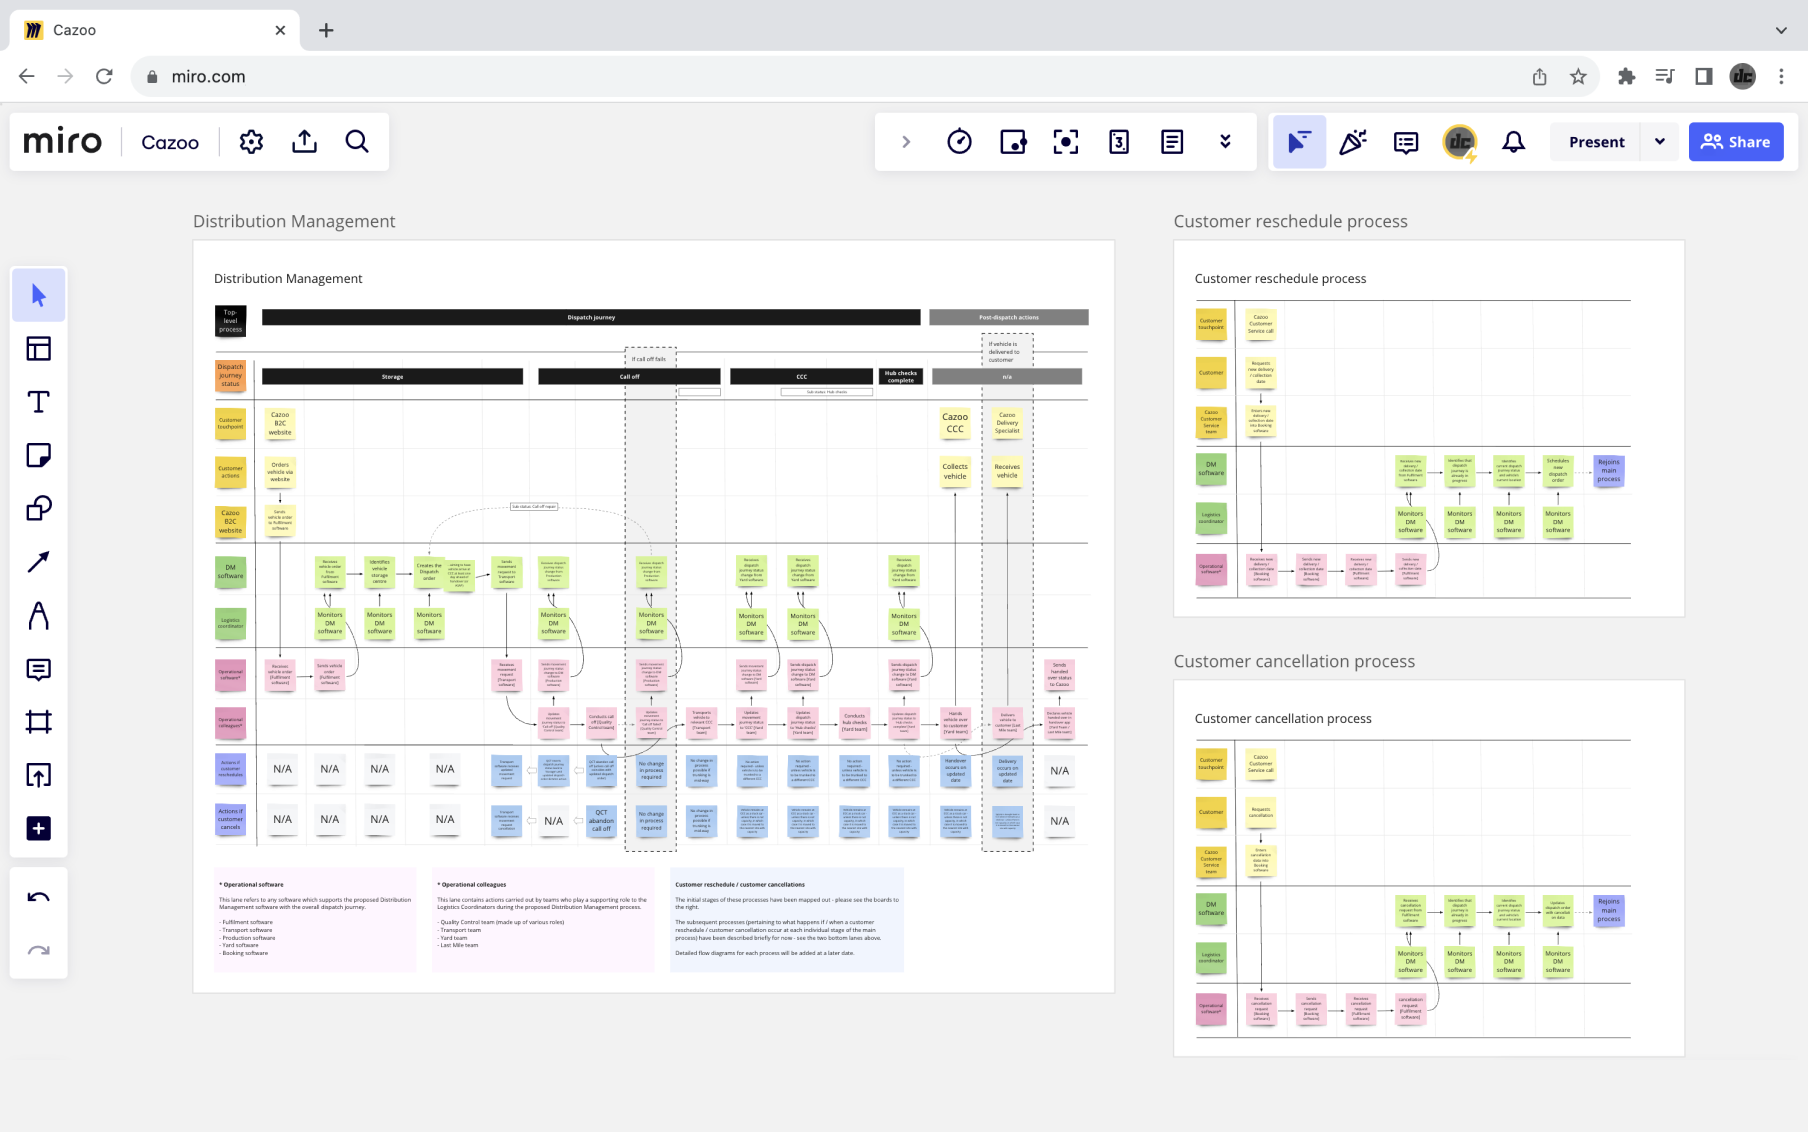The width and height of the screenshot is (1808, 1132).
Task: Click the Share button
Action: pos(1736,142)
